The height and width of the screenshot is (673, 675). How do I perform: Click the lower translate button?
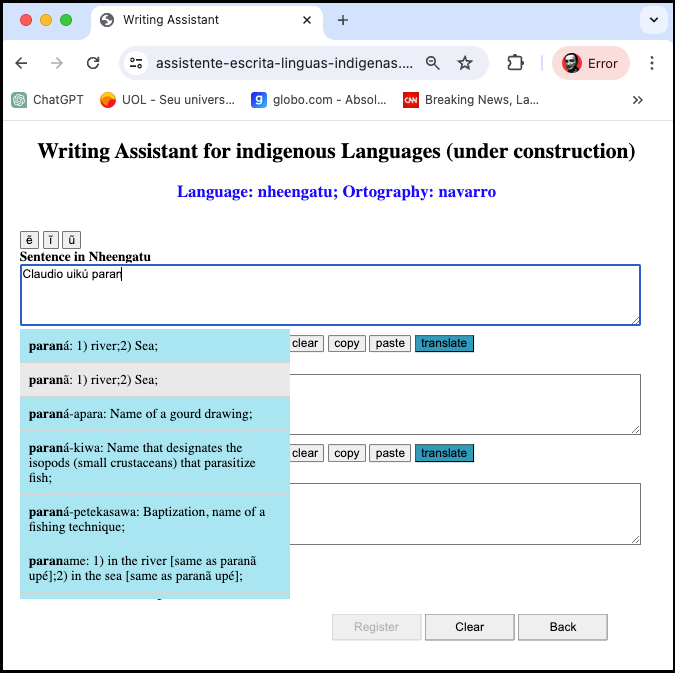click(x=444, y=453)
